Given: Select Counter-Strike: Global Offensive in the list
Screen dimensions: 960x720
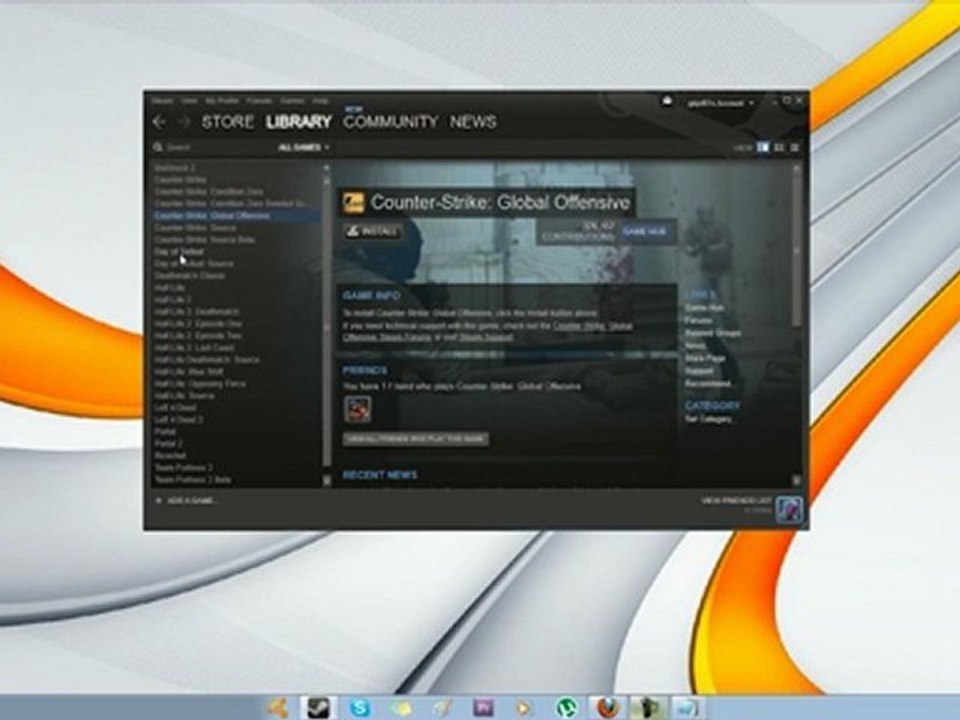Looking at the screenshot, I should pyautogui.click(x=236, y=216).
